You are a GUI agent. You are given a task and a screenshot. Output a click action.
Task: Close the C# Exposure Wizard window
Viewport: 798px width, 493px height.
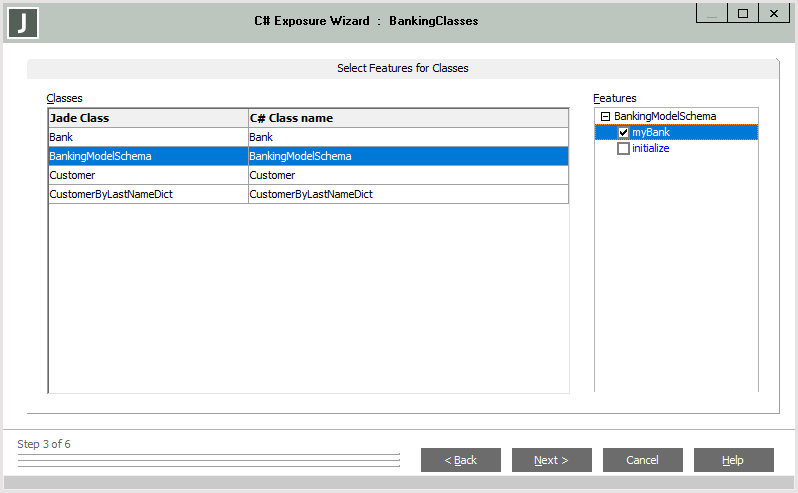[x=774, y=13]
